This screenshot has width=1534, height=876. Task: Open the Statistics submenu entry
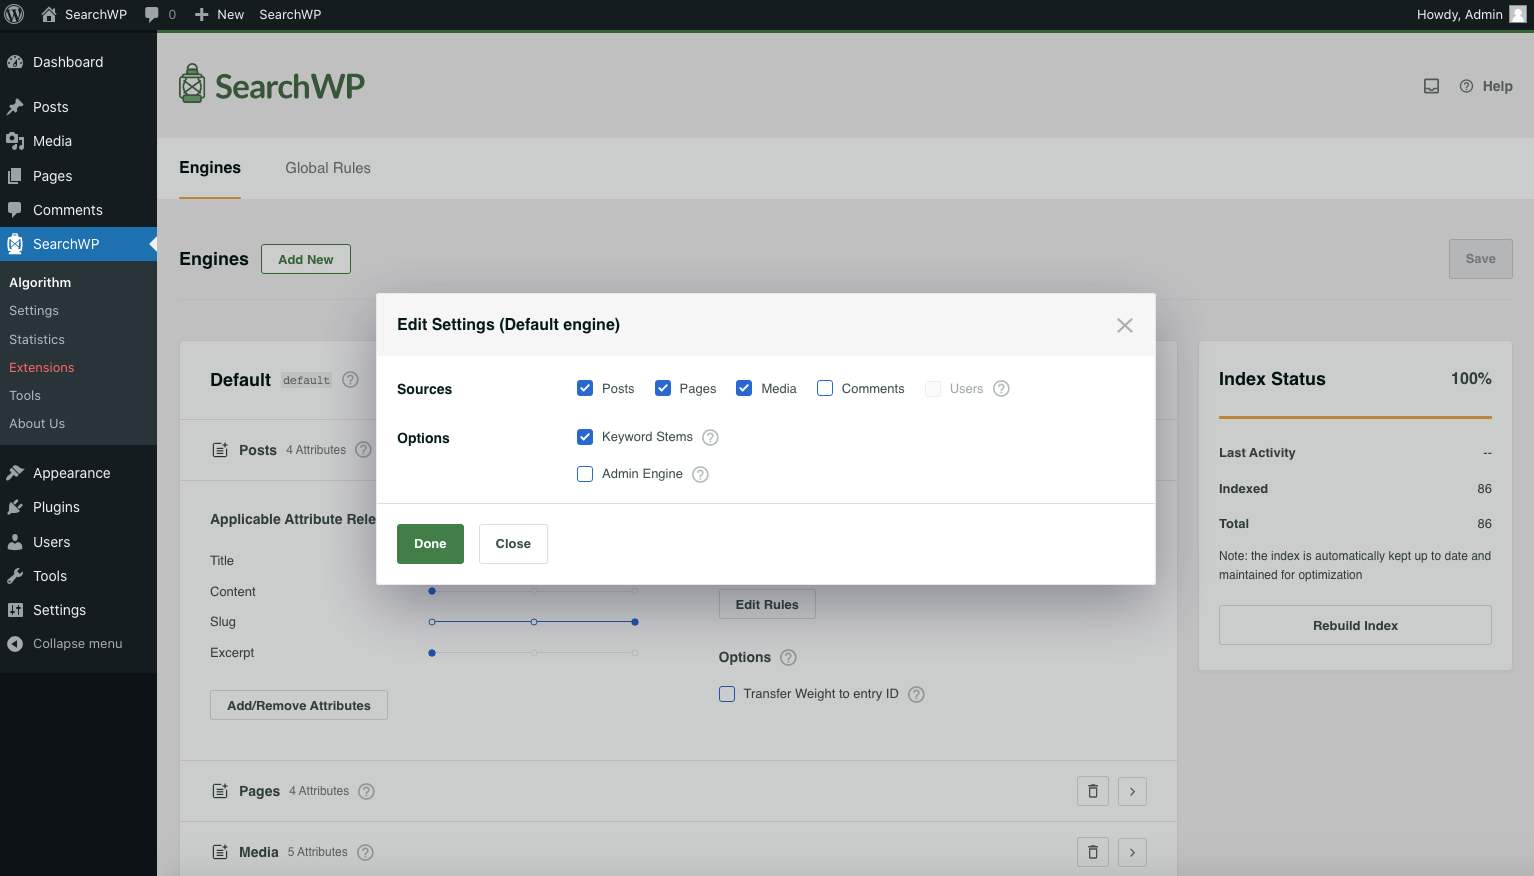coord(37,340)
